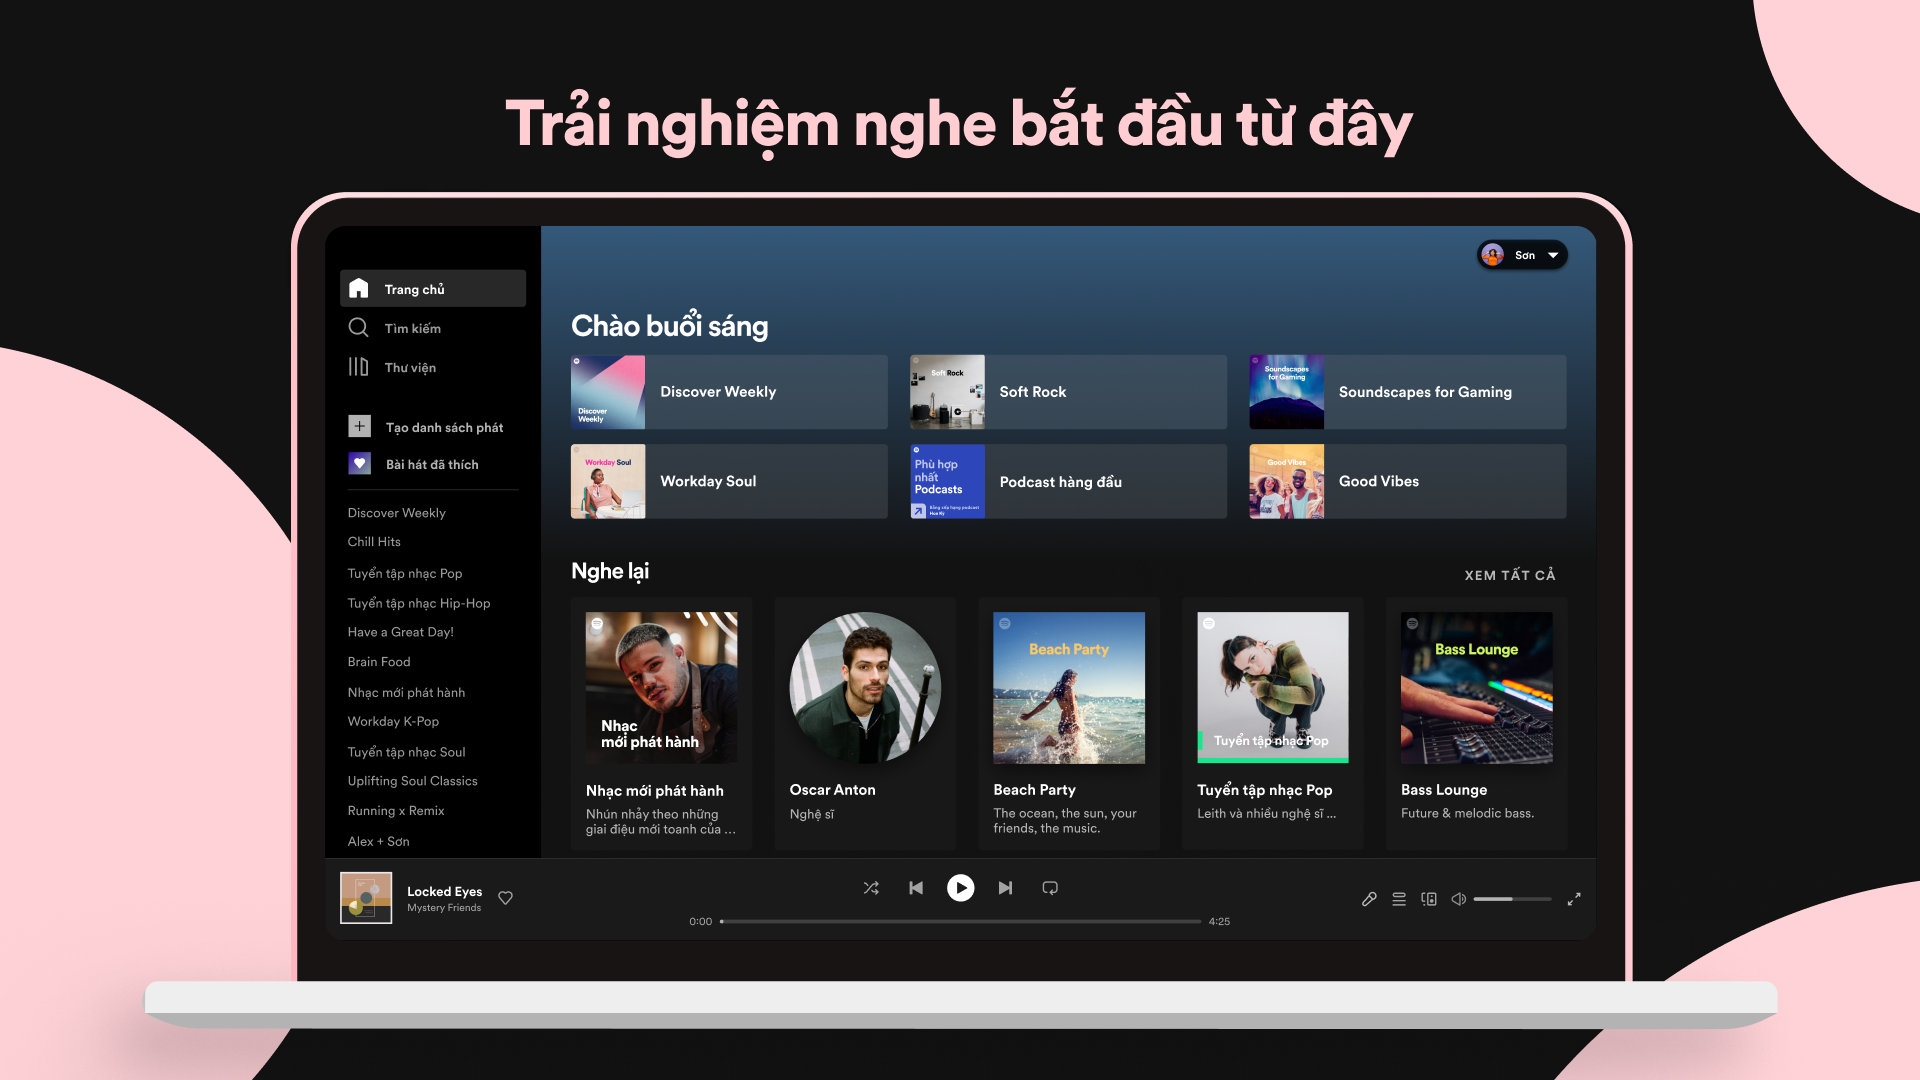This screenshot has width=1920, height=1080.
Task: Open the play queue icon
Action: point(1399,899)
